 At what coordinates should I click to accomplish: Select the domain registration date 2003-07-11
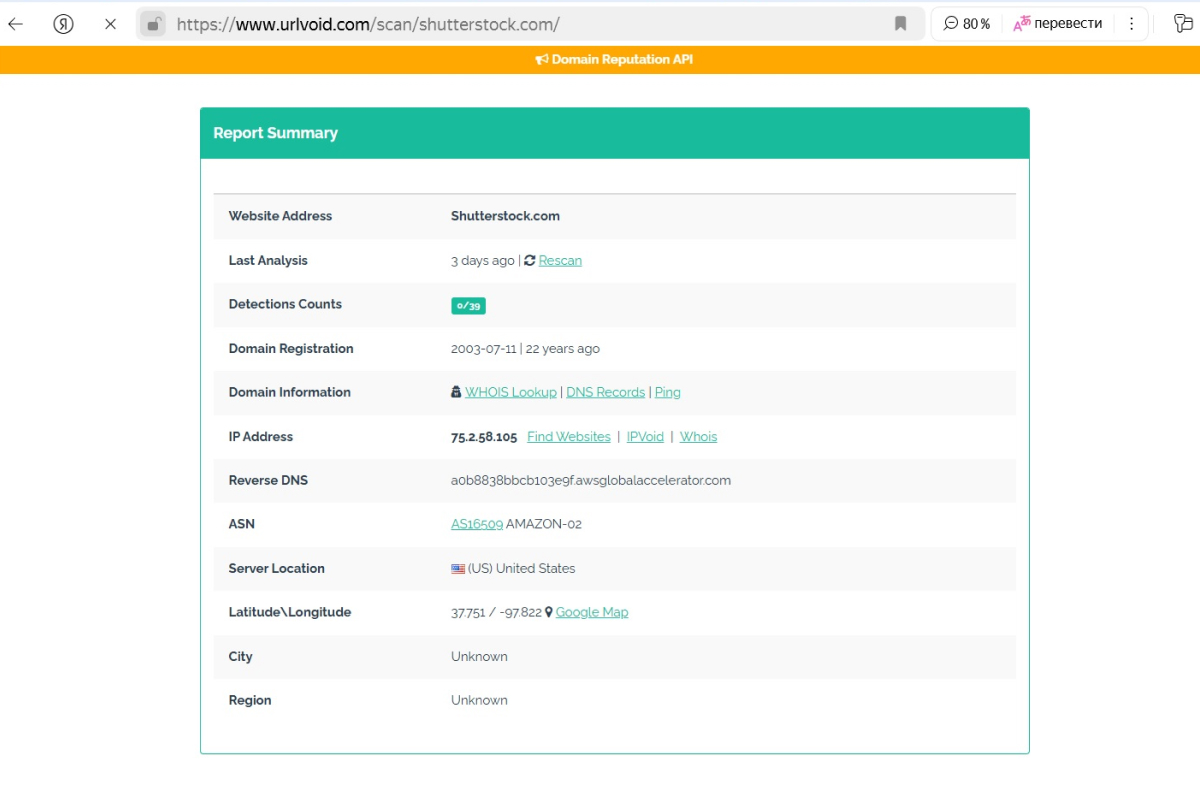[483, 349]
